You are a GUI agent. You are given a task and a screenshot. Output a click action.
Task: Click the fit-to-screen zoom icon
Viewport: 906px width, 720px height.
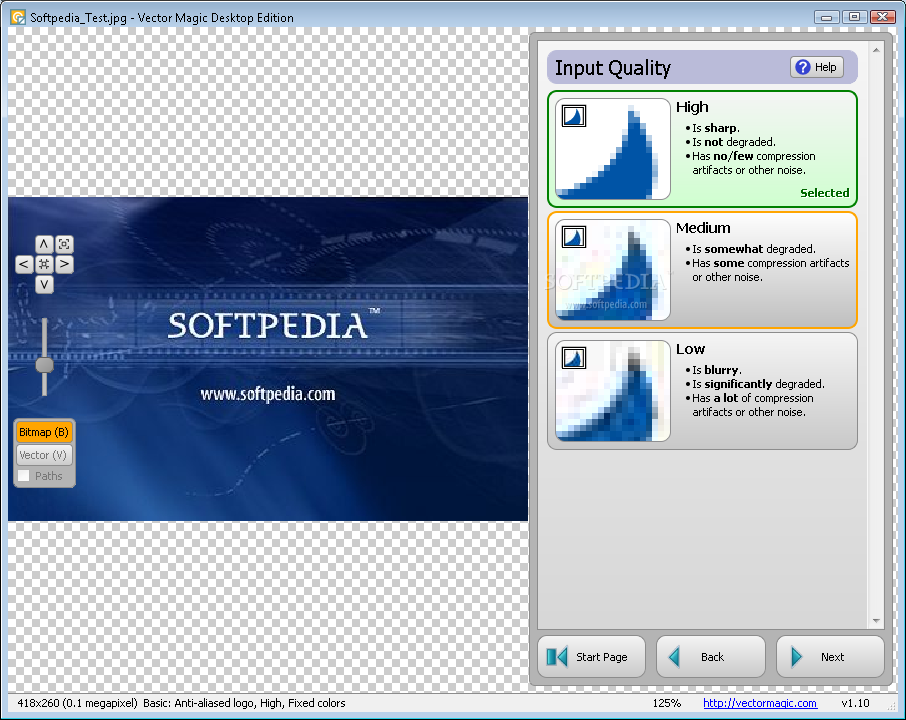click(64, 244)
